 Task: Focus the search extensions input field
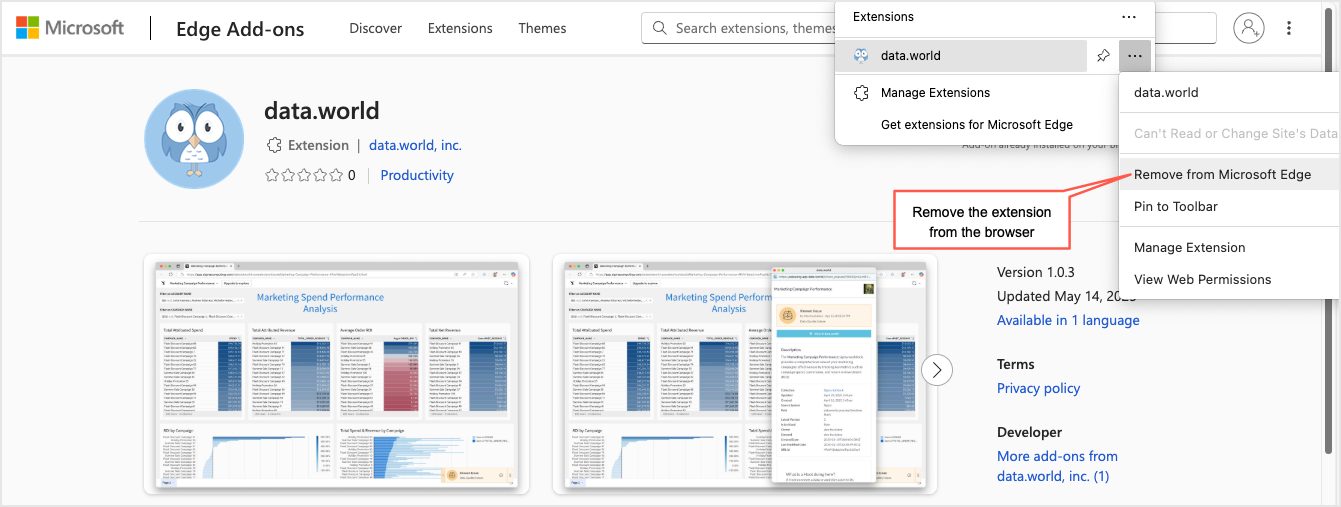tap(929, 28)
